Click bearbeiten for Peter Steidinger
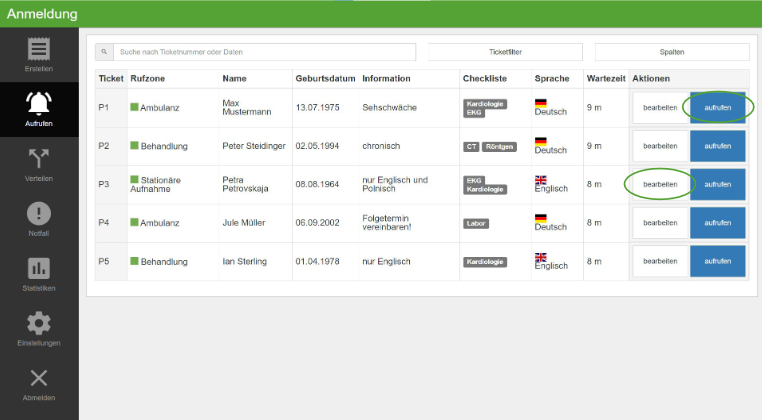 pos(660,146)
